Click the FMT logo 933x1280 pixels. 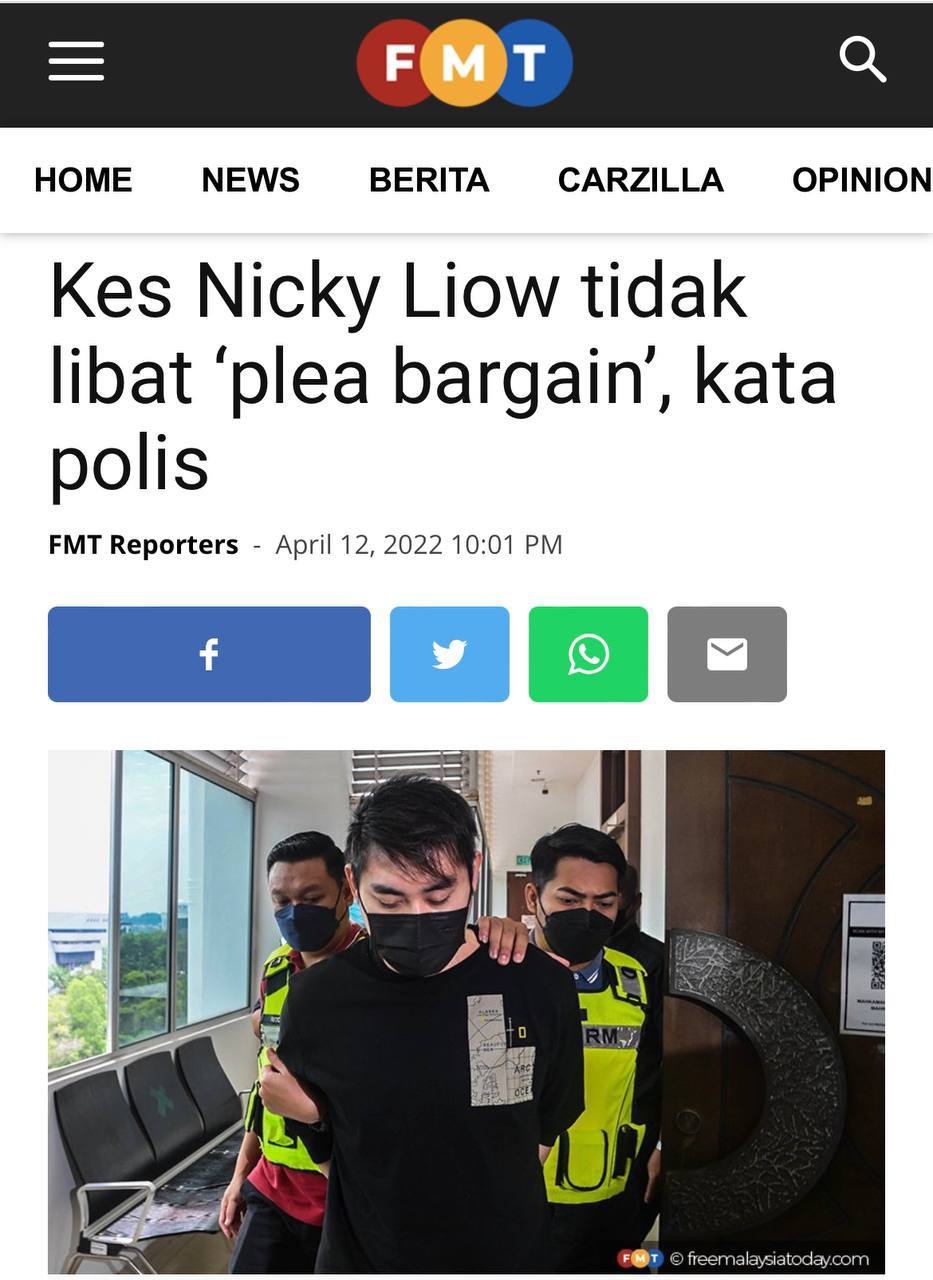coord(465,63)
